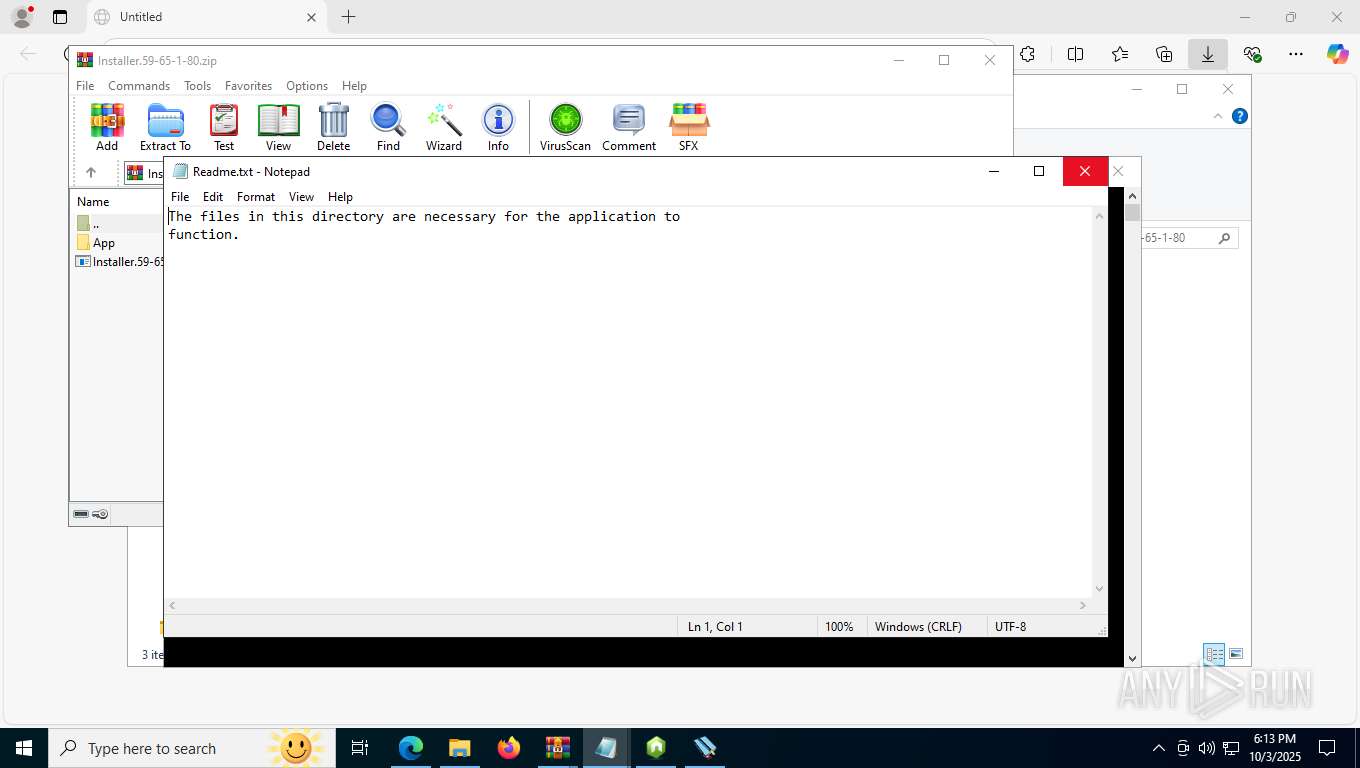Switch Explorer to large icons view
The height and width of the screenshot is (768, 1360).
click(x=1236, y=655)
